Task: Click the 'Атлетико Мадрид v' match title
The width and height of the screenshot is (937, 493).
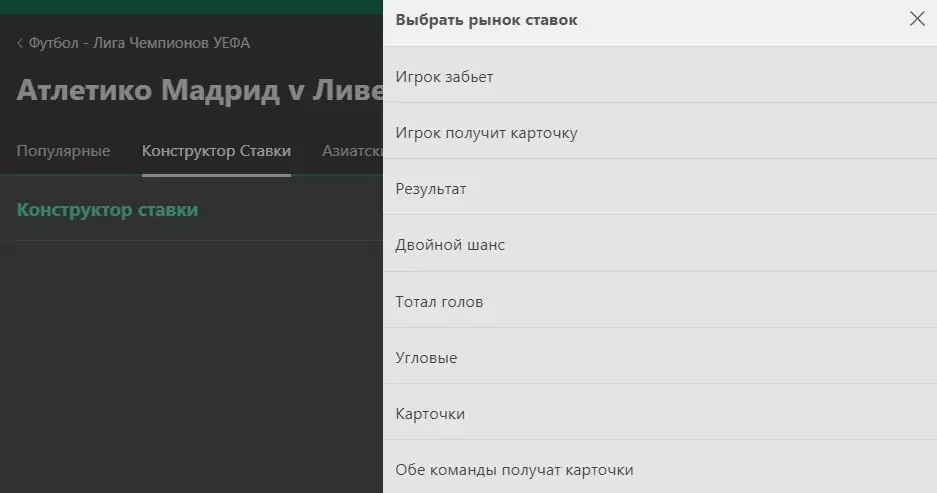Action: [x=200, y=90]
